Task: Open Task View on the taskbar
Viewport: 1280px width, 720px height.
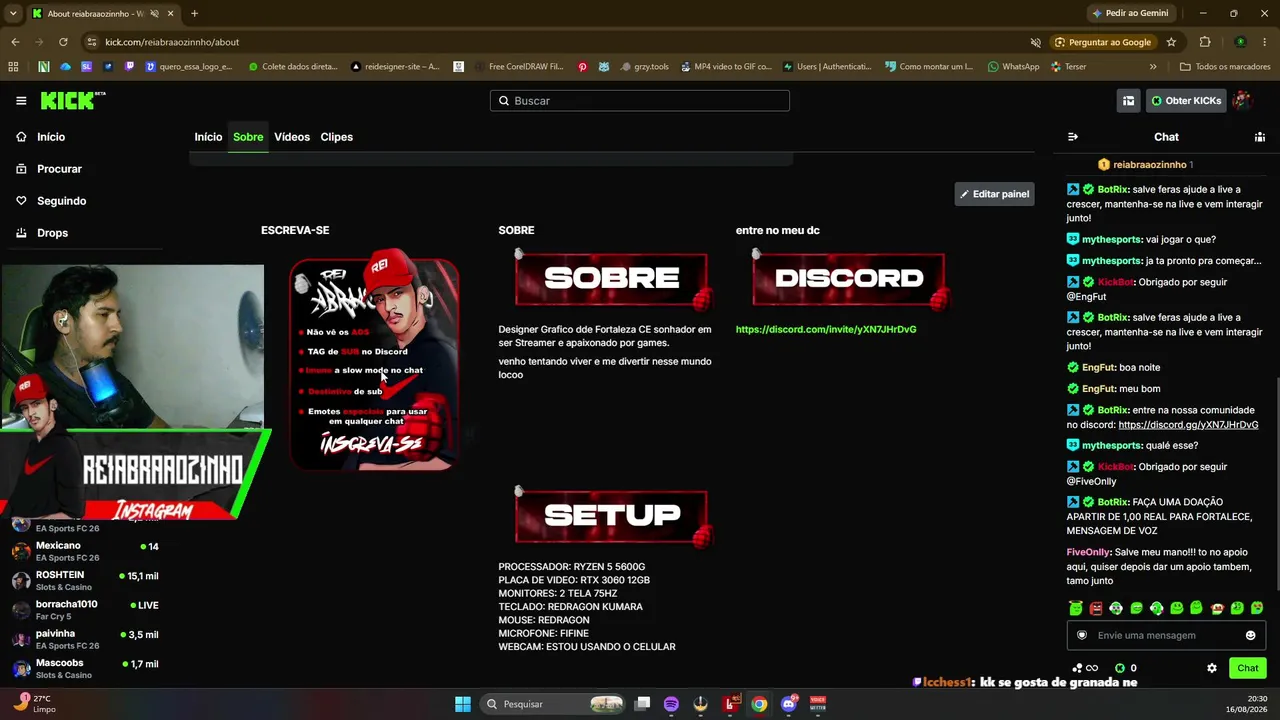Action: pos(643,704)
